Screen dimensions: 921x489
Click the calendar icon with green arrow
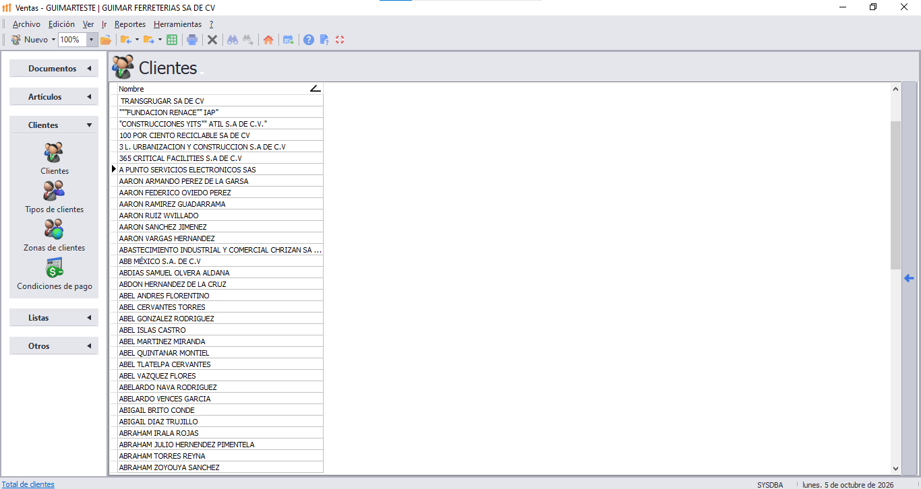click(288, 40)
